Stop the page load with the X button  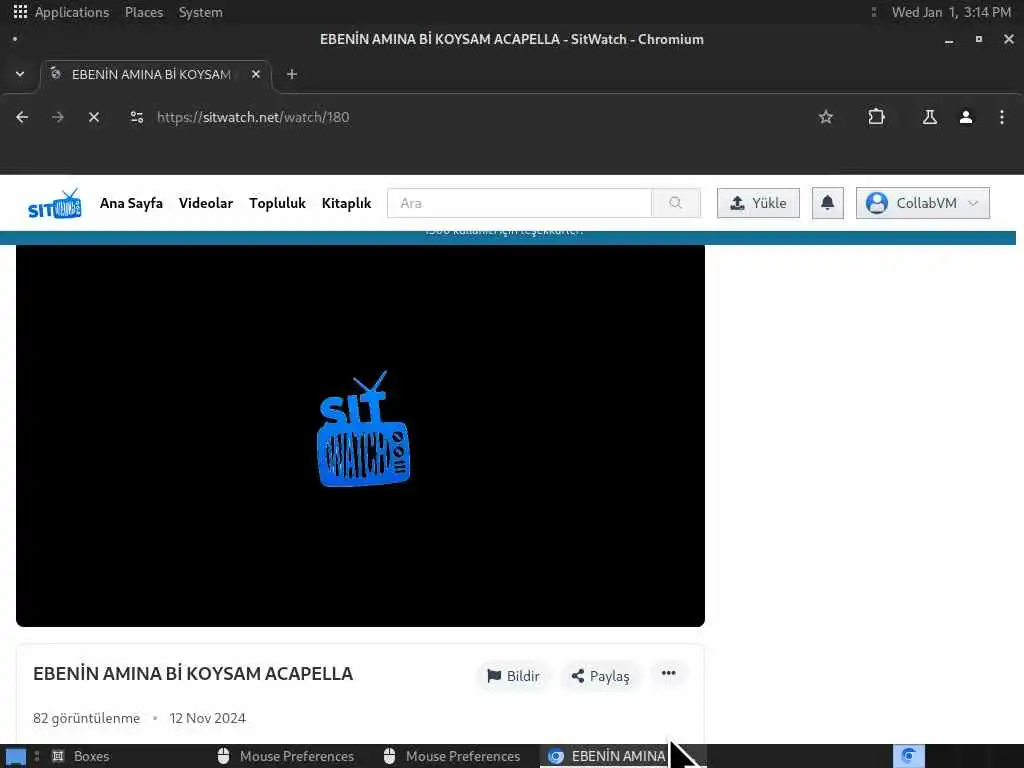(x=94, y=117)
